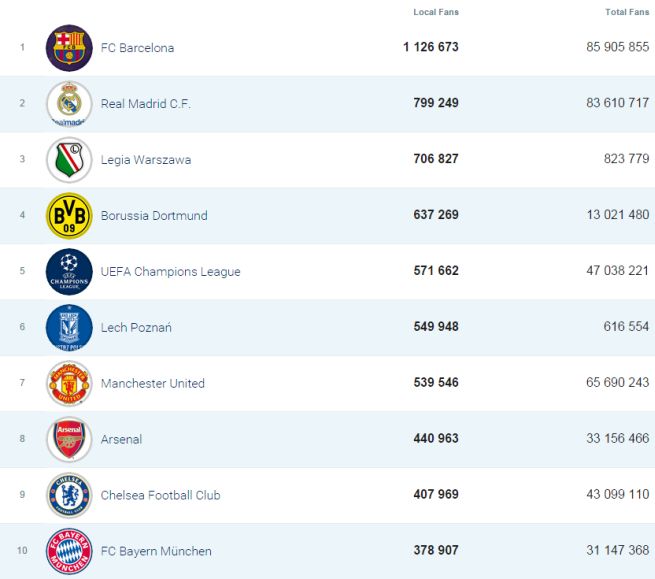
Task: Select the Arsenal crest icon
Action: [x=69, y=439]
